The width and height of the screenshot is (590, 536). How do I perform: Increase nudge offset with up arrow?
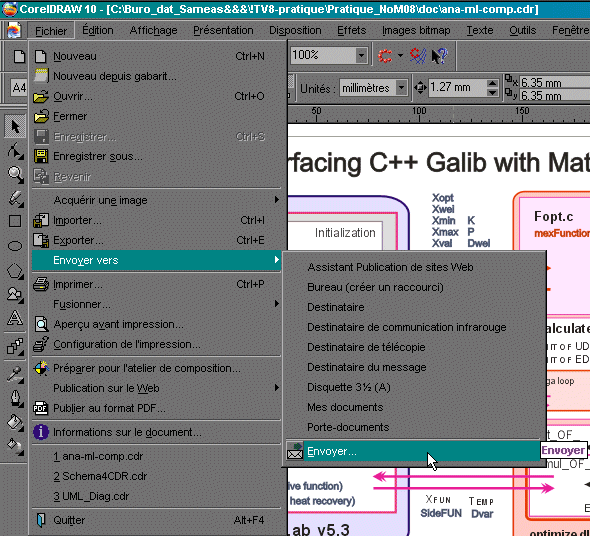click(492, 84)
